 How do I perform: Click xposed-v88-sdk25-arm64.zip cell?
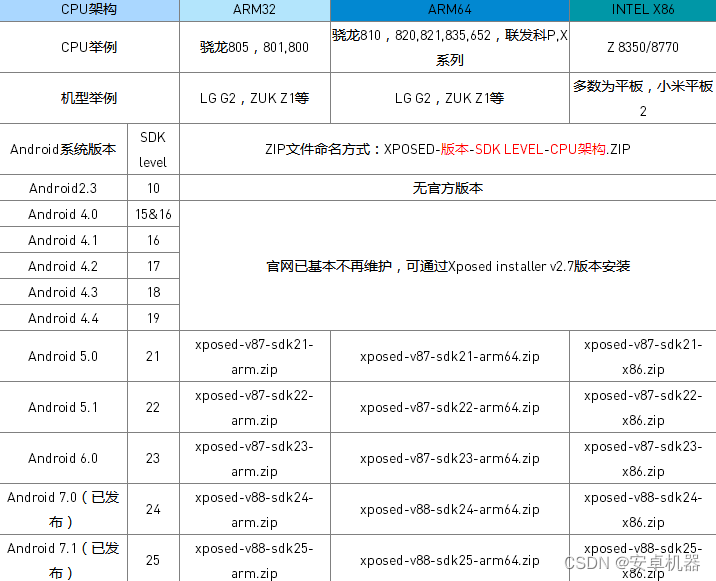pyautogui.click(x=450, y=558)
